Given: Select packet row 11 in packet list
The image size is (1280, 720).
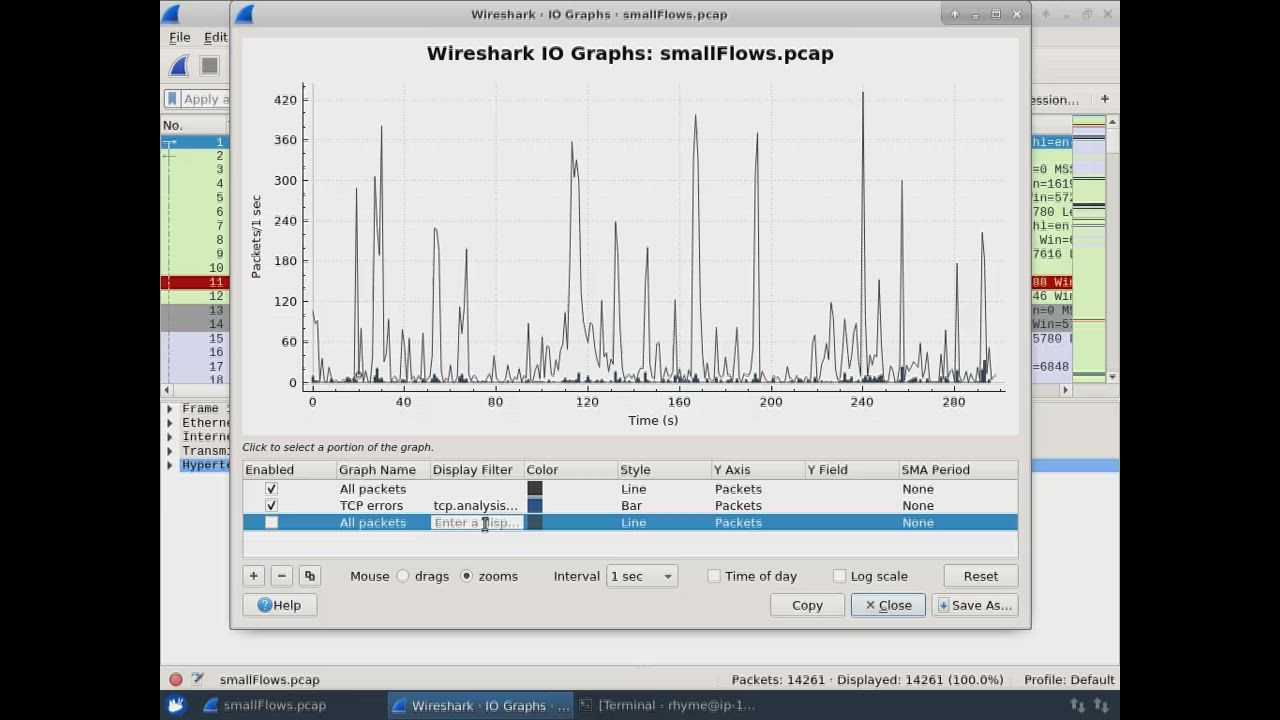Looking at the screenshot, I should click(x=195, y=283).
